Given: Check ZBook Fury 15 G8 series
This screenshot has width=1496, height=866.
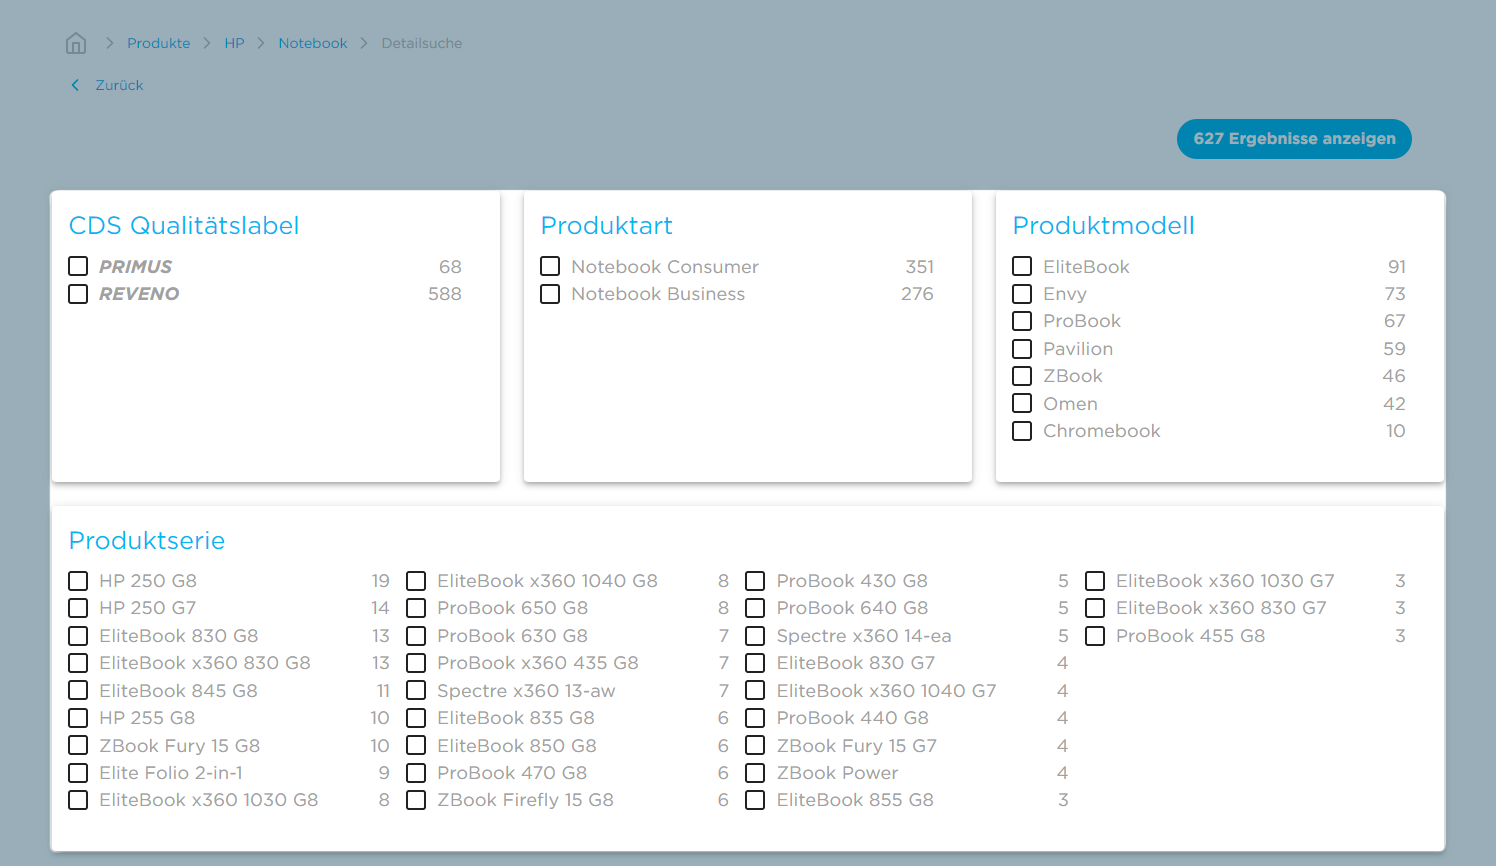Looking at the screenshot, I should 78,745.
